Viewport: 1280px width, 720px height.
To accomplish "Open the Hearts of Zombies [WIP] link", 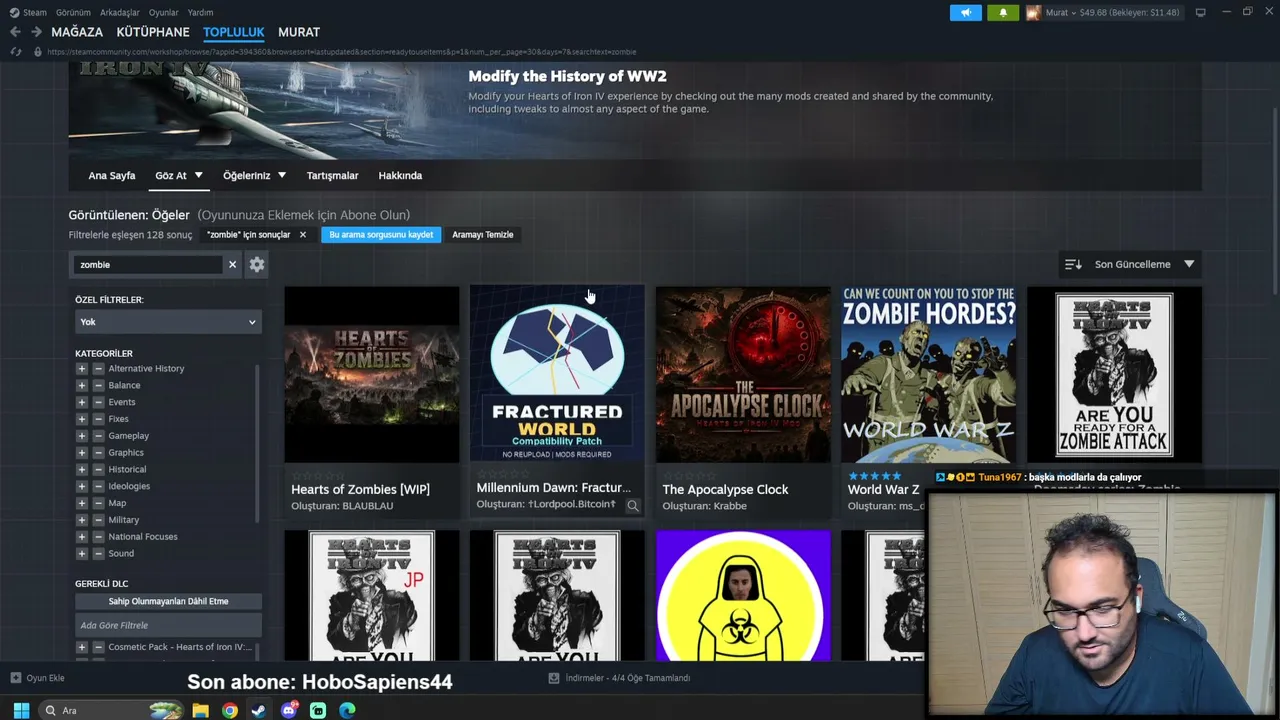I will tap(360, 489).
